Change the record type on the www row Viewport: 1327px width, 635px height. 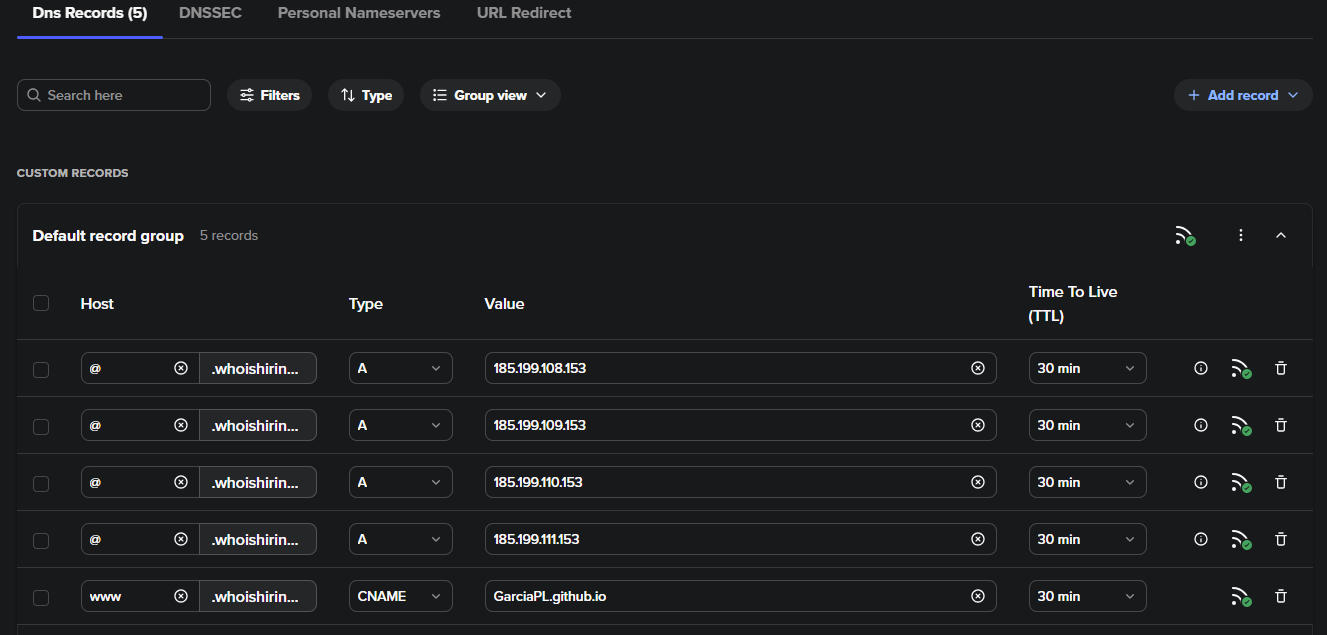point(400,596)
